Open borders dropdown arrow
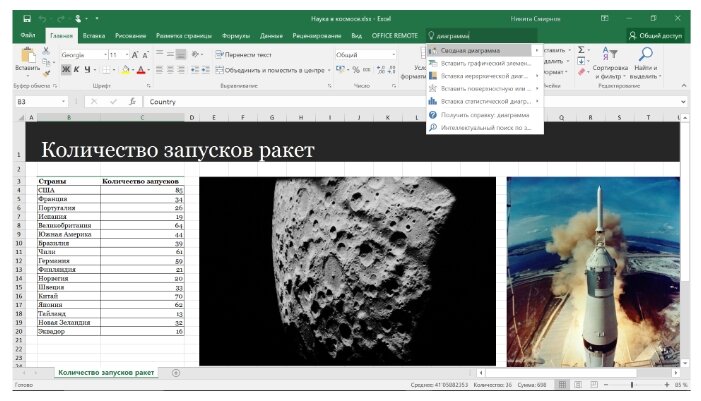701x401 pixels. [x=113, y=70]
